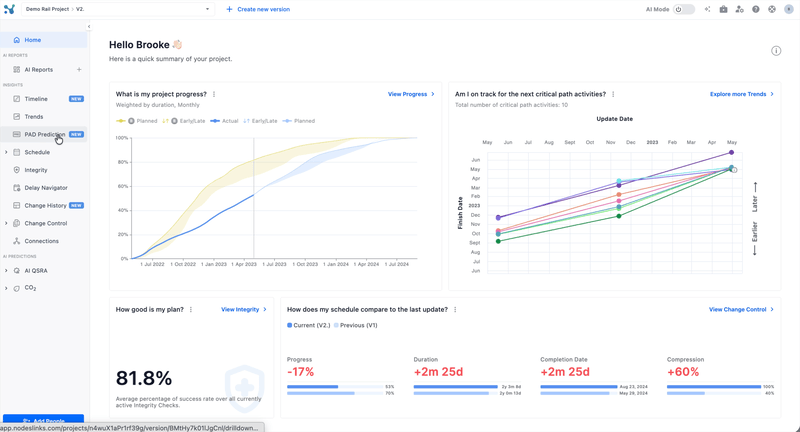Click the info icon below the header
The image size is (800, 432).
(776, 51)
